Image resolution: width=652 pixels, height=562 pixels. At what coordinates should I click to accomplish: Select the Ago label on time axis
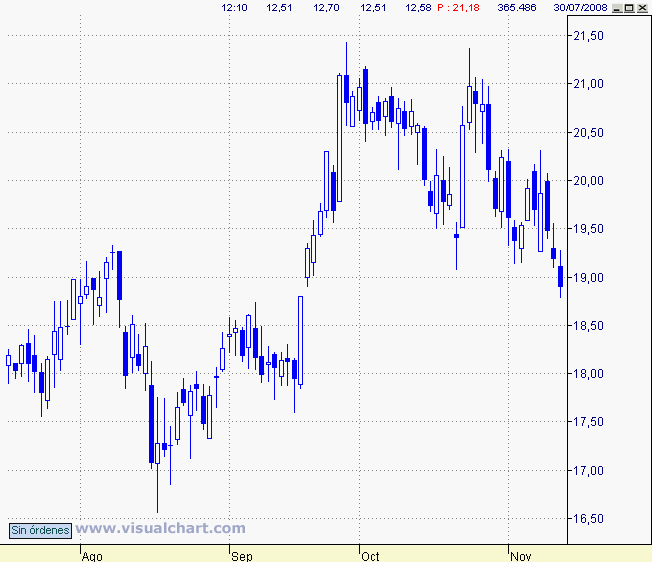click(x=92, y=556)
